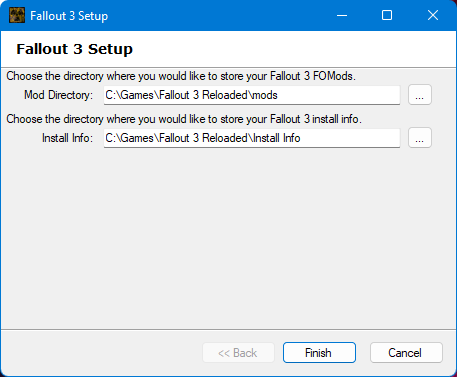Maximize the Fallout 3 Setup window
The image size is (457, 377).
coord(387,15)
